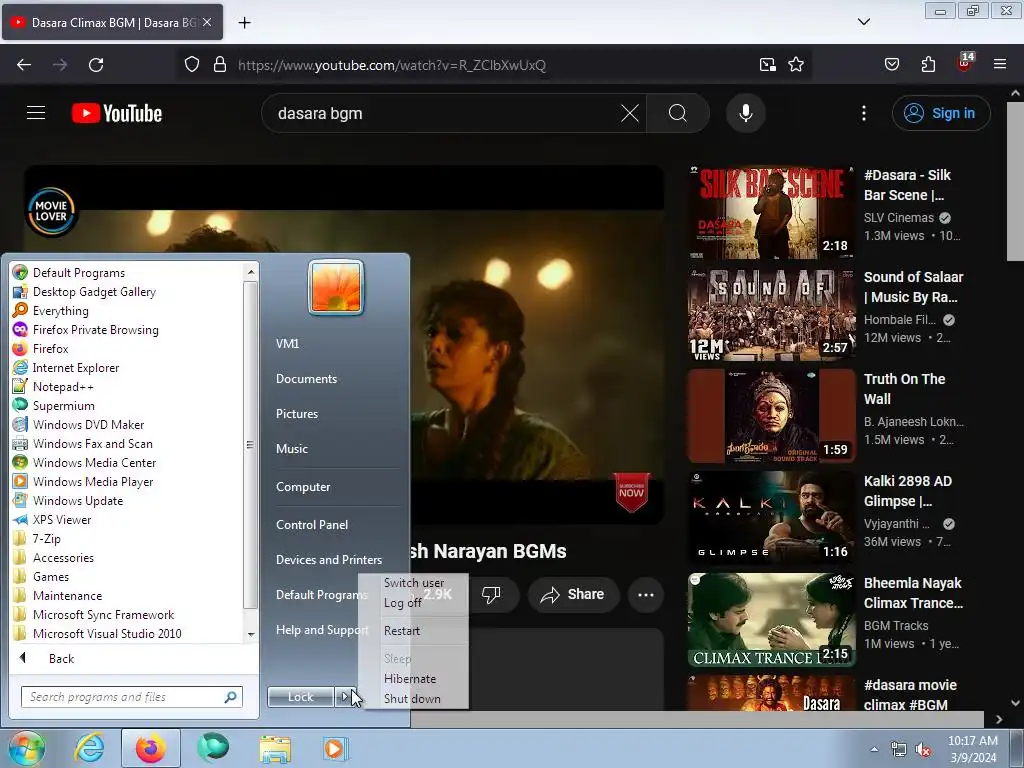Go back with the browser back arrow
The image size is (1024, 768).
point(24,65)
